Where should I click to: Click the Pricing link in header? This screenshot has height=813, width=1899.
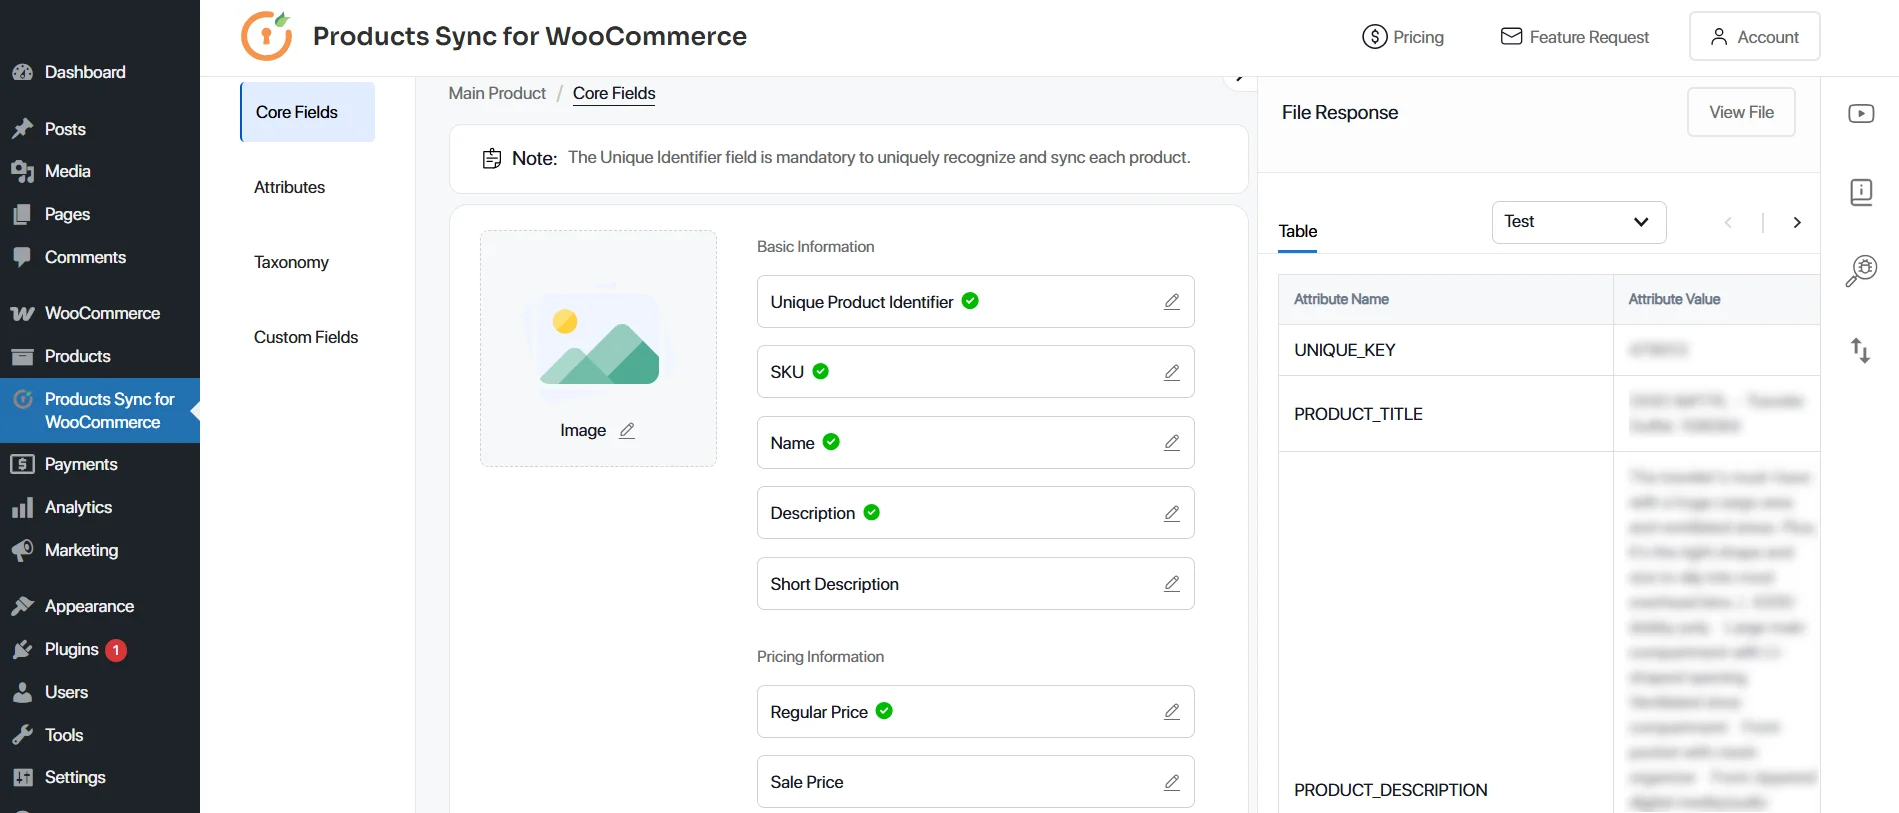(x=1403, y=37)
